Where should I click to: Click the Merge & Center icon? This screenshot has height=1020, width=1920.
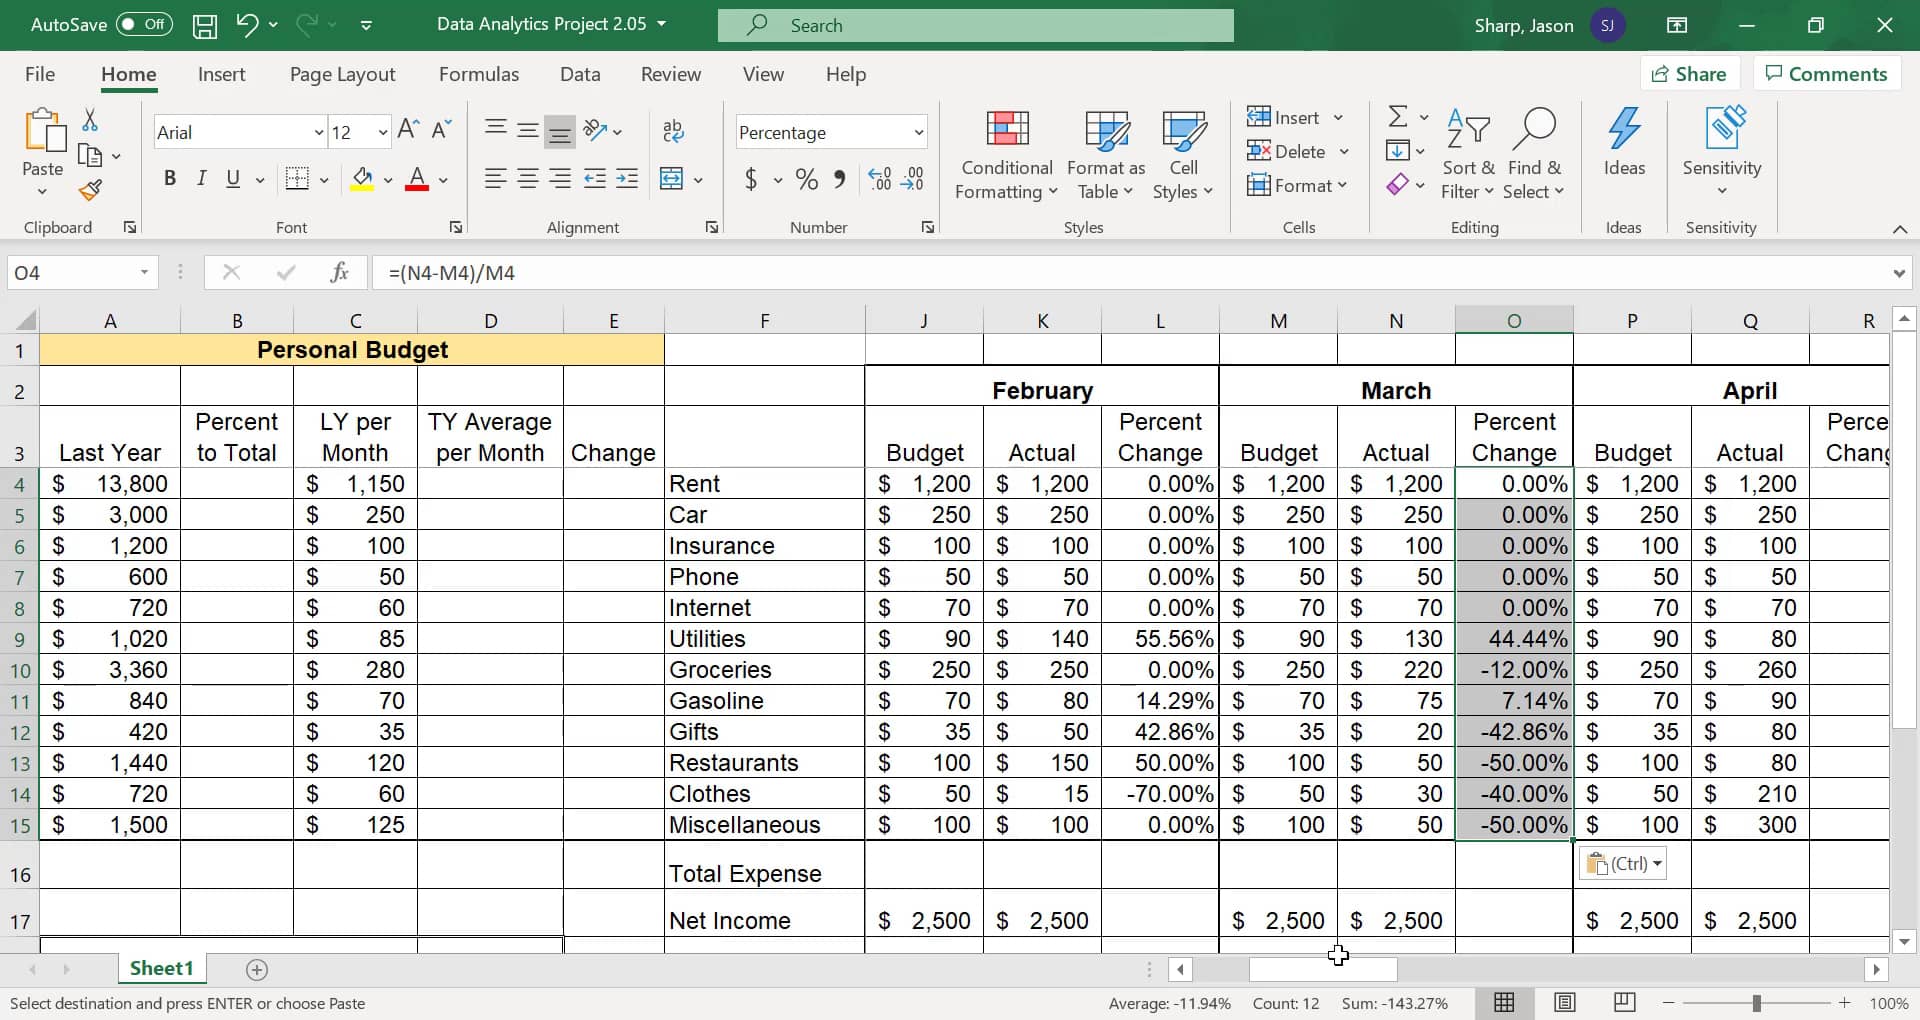point(672,180)
